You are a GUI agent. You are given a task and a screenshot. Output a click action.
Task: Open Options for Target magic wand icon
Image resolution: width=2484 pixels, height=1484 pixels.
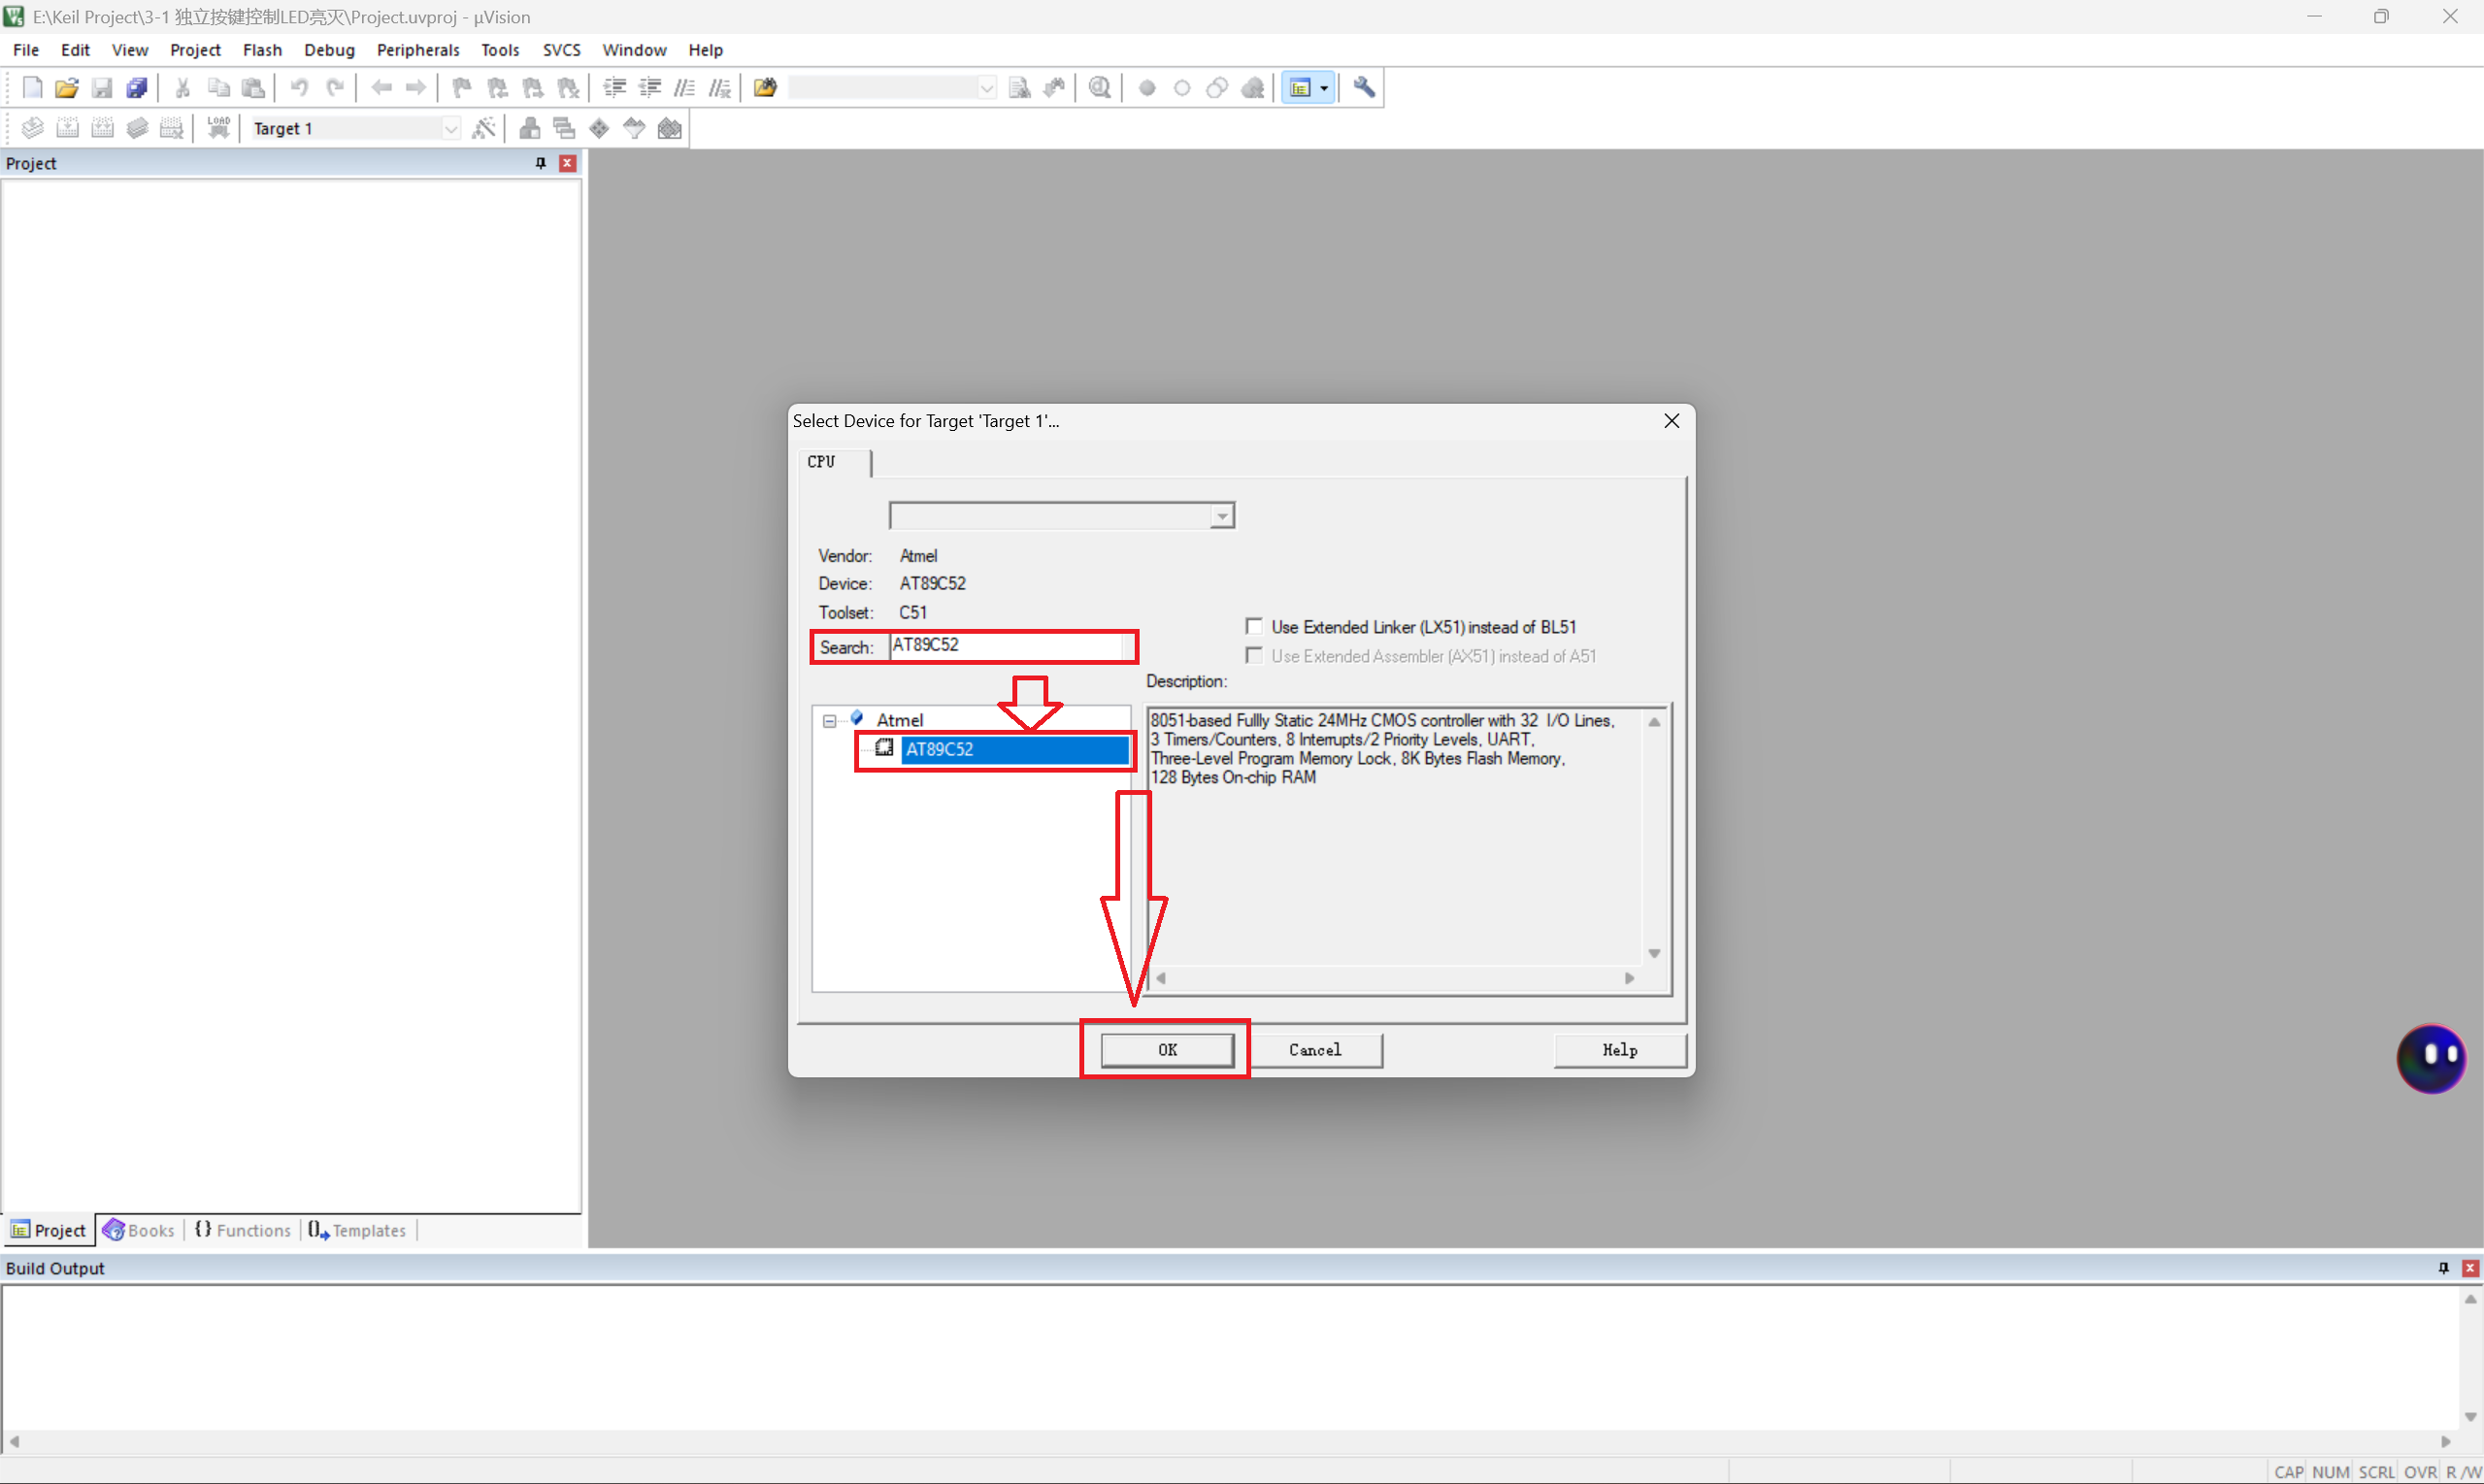(484, 128)
